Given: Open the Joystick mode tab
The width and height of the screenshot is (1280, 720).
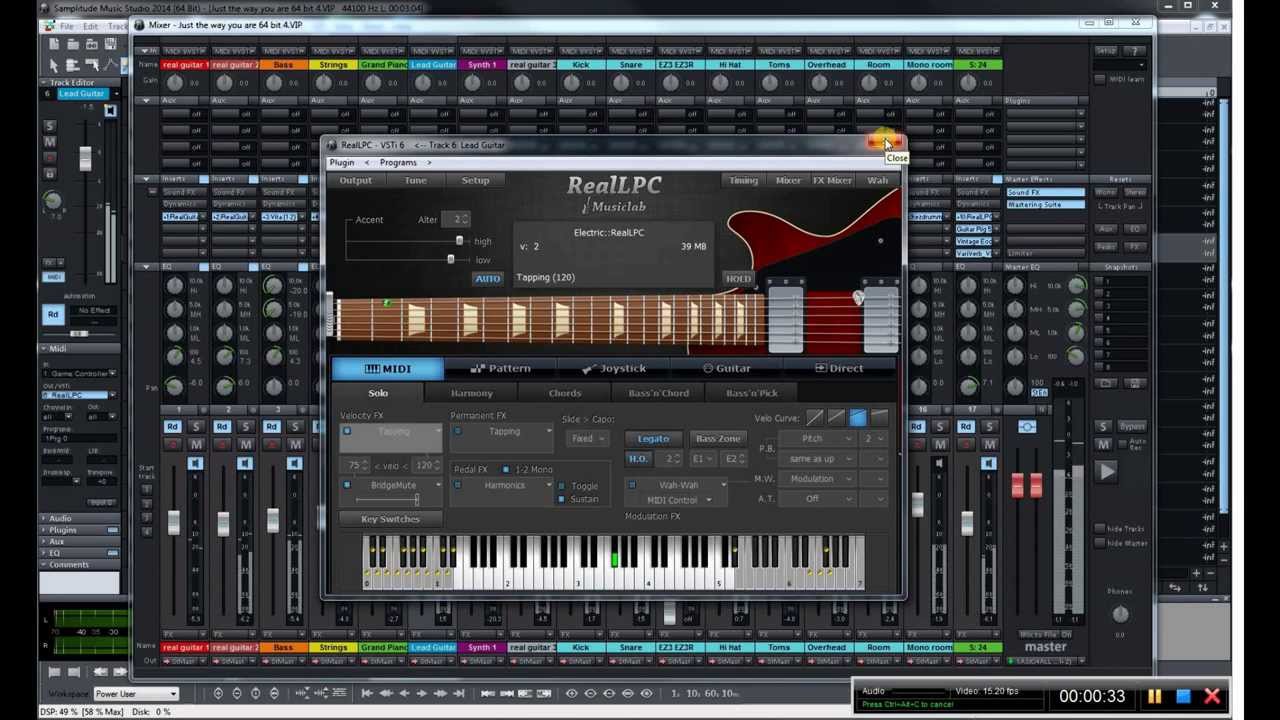Looking at the screenshot, I should (614, 369).
